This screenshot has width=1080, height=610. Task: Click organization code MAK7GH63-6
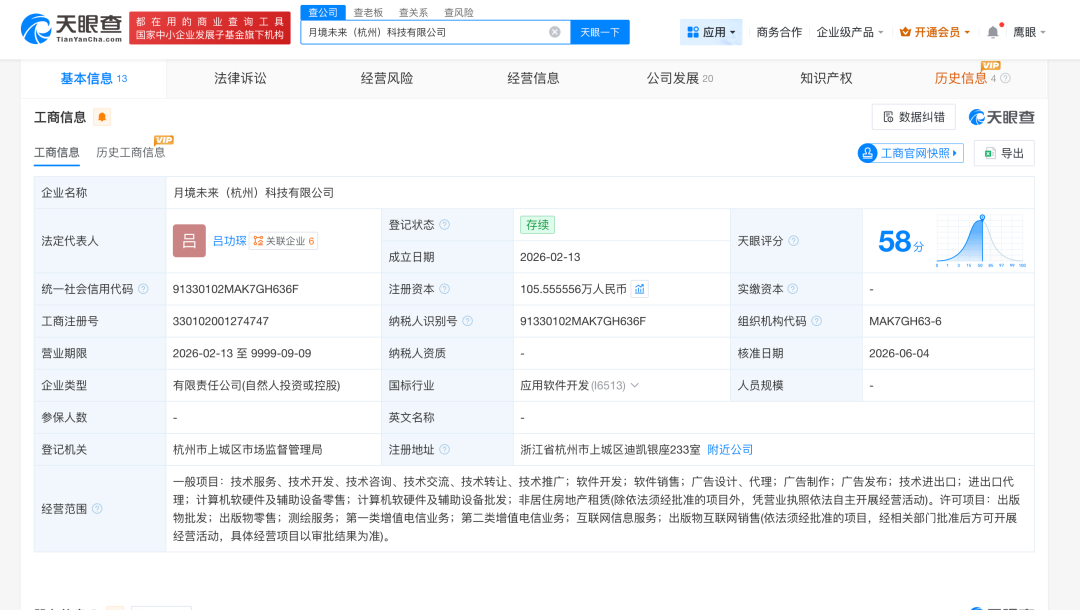click(x=905, y=321)
